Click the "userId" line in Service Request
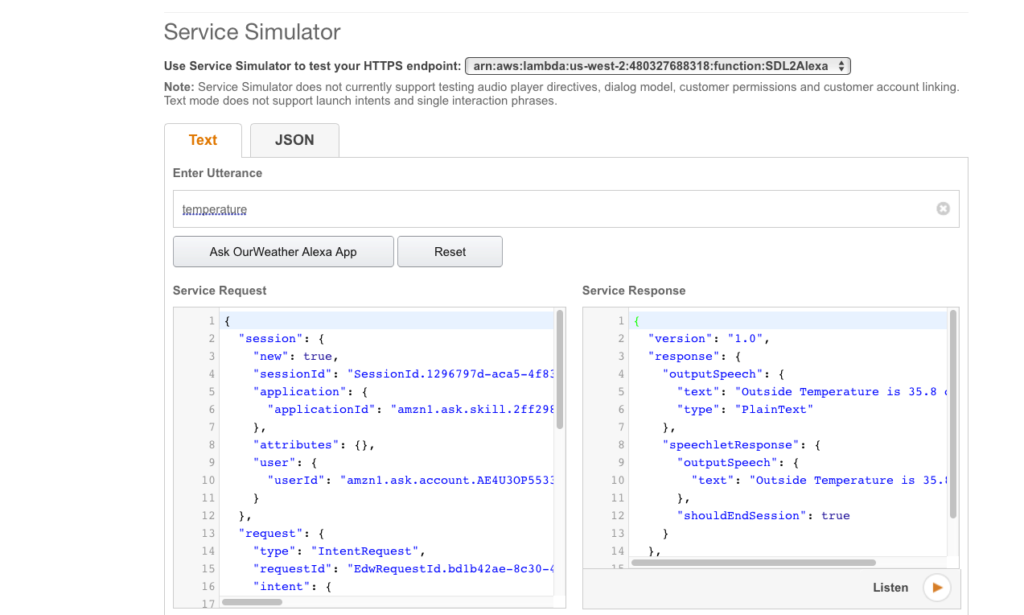 click(x=411, y=480)
